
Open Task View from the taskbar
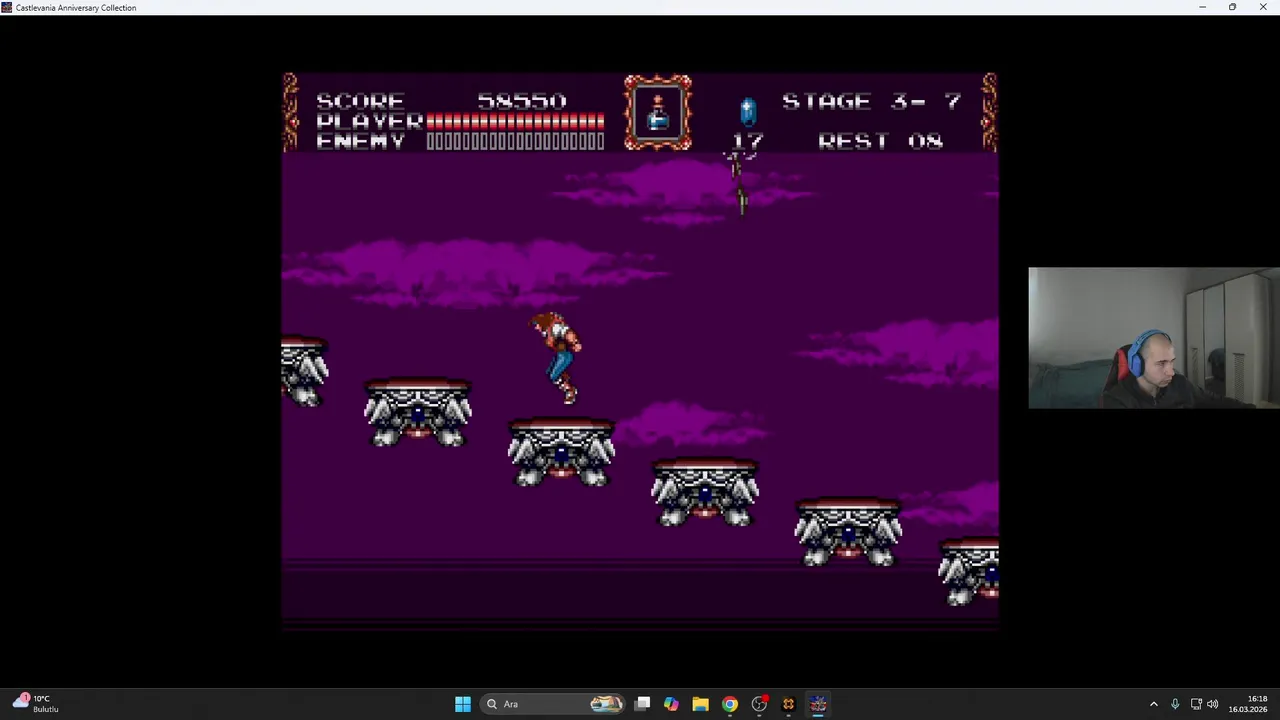[643, 704]
